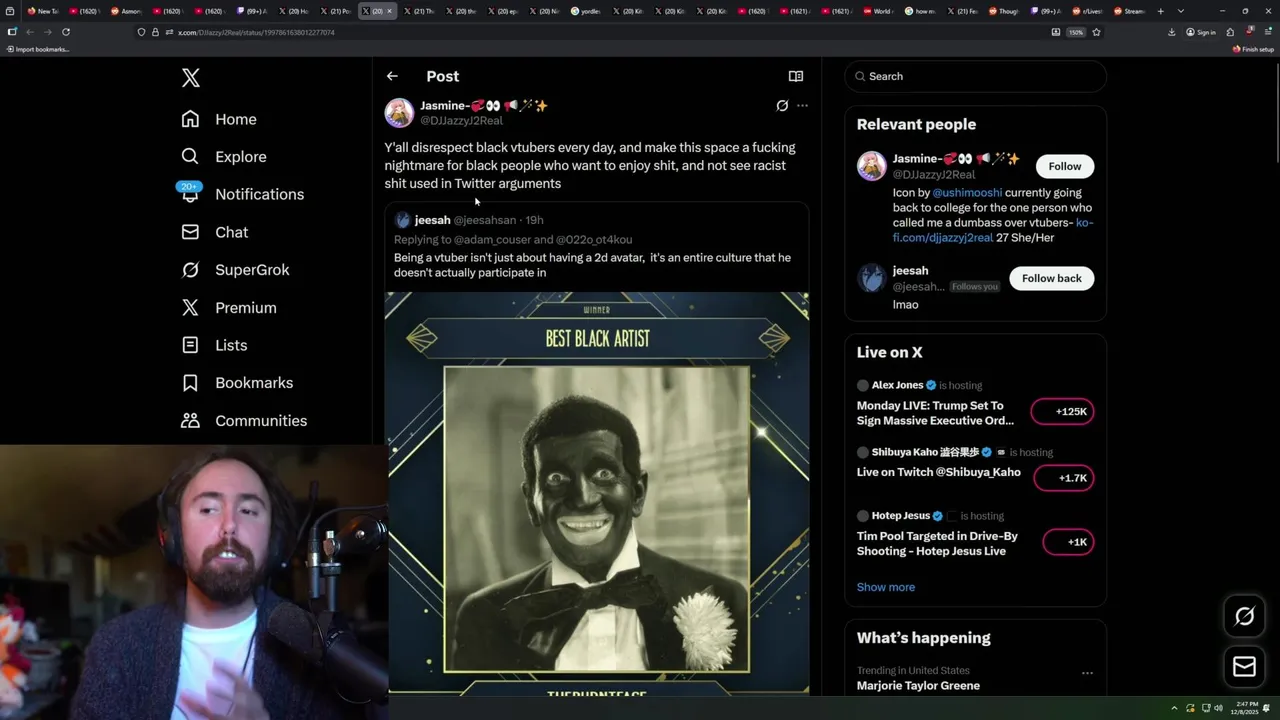The height and width of the screenshot is (720, 1280).
Task: Open the floating Grok button
Action: pos(1244,617)
